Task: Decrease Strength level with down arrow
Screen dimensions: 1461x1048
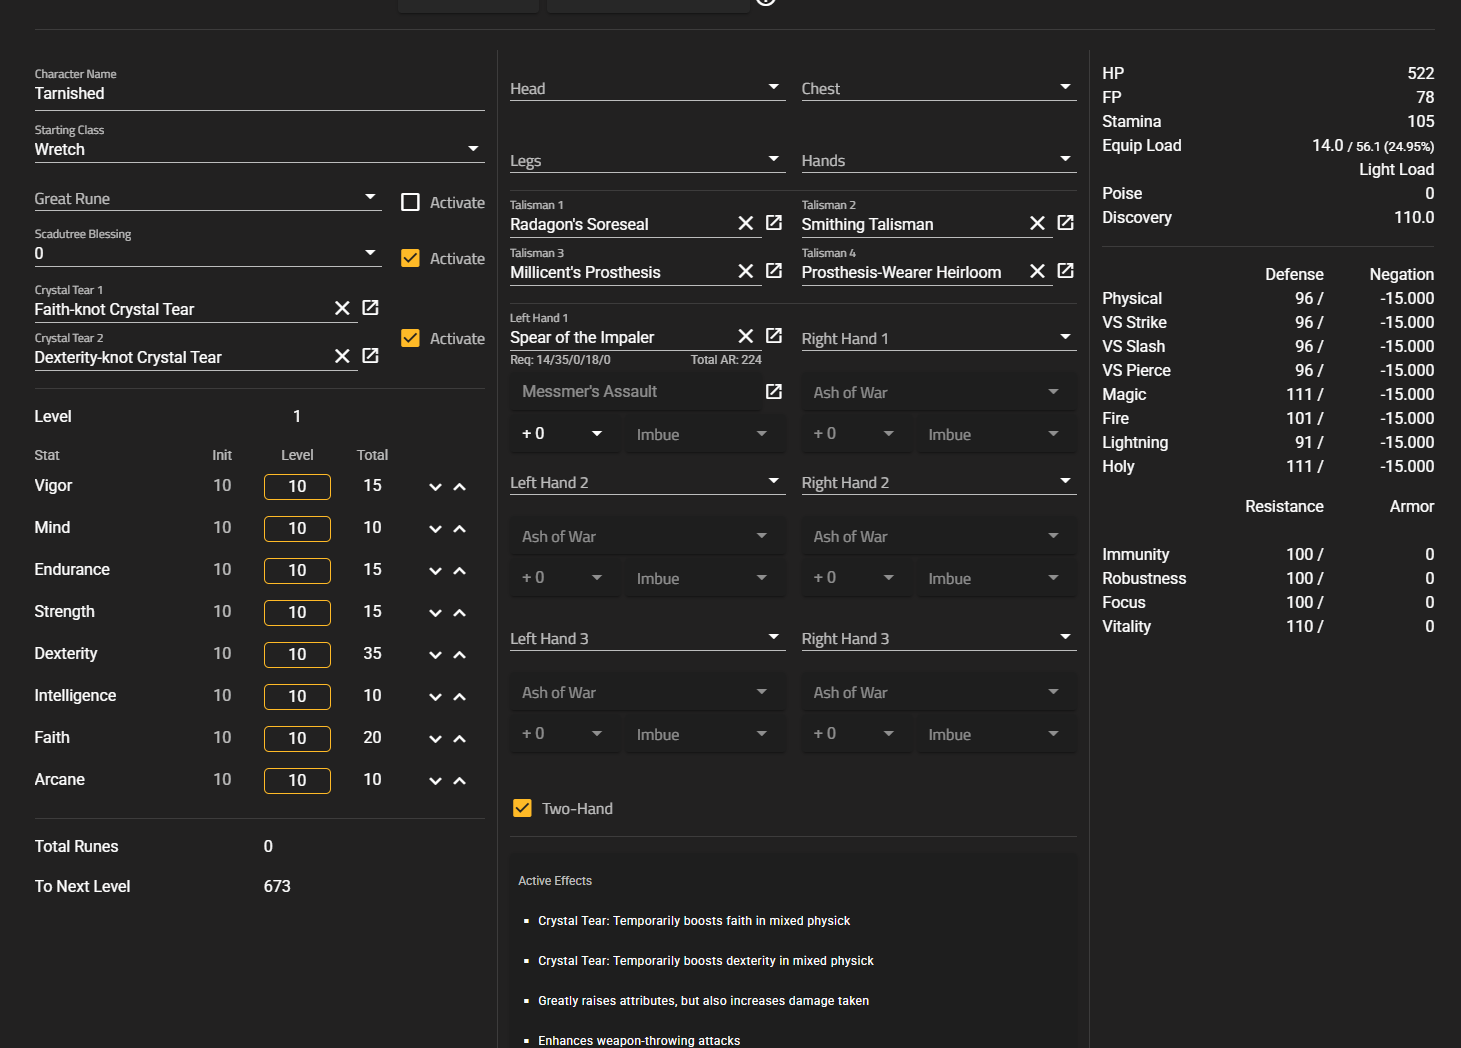Action: tap(435, 613)
